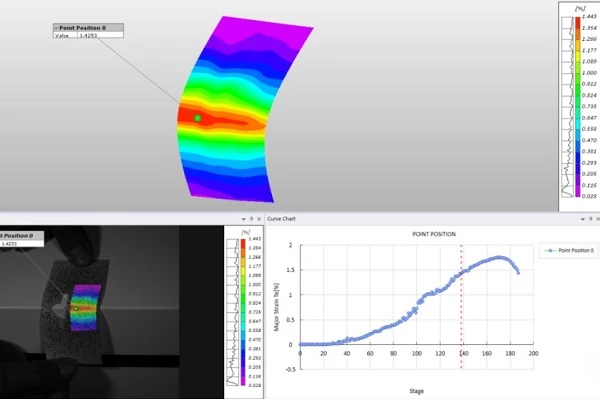Collapse the Point Position 0 label arrow
This screenshot has width=600, height=399.
pos(56,28)
